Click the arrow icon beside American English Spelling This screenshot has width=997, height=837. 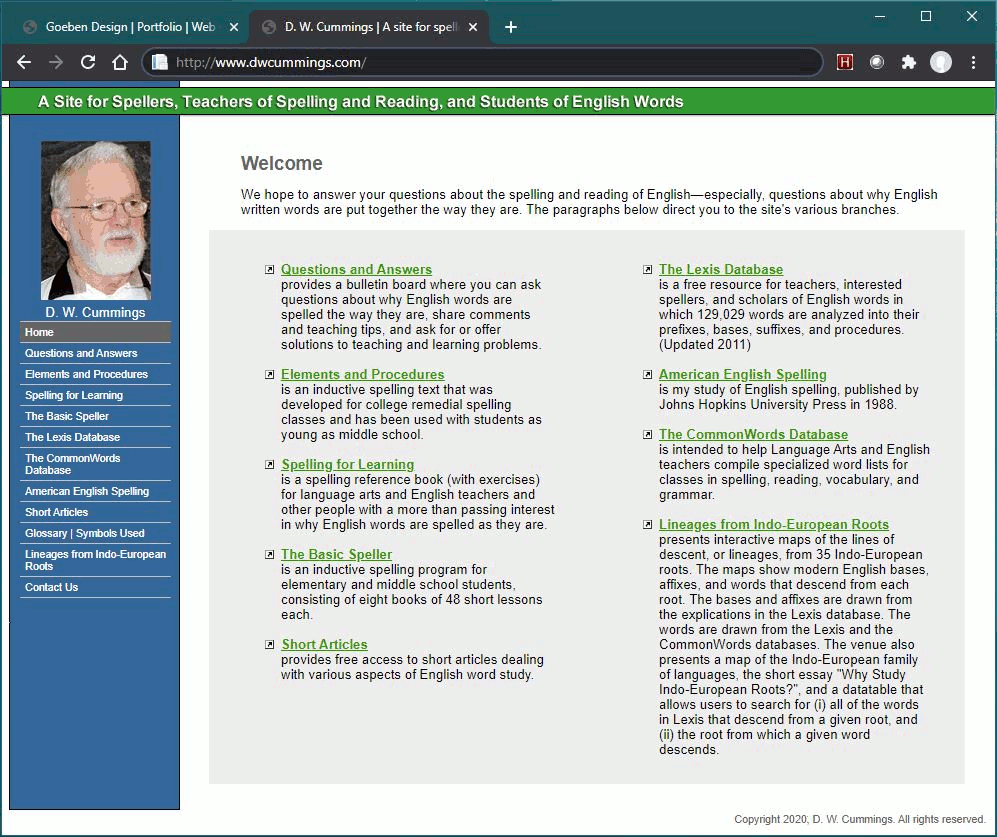pyautogui.click(x=647, y=375)
